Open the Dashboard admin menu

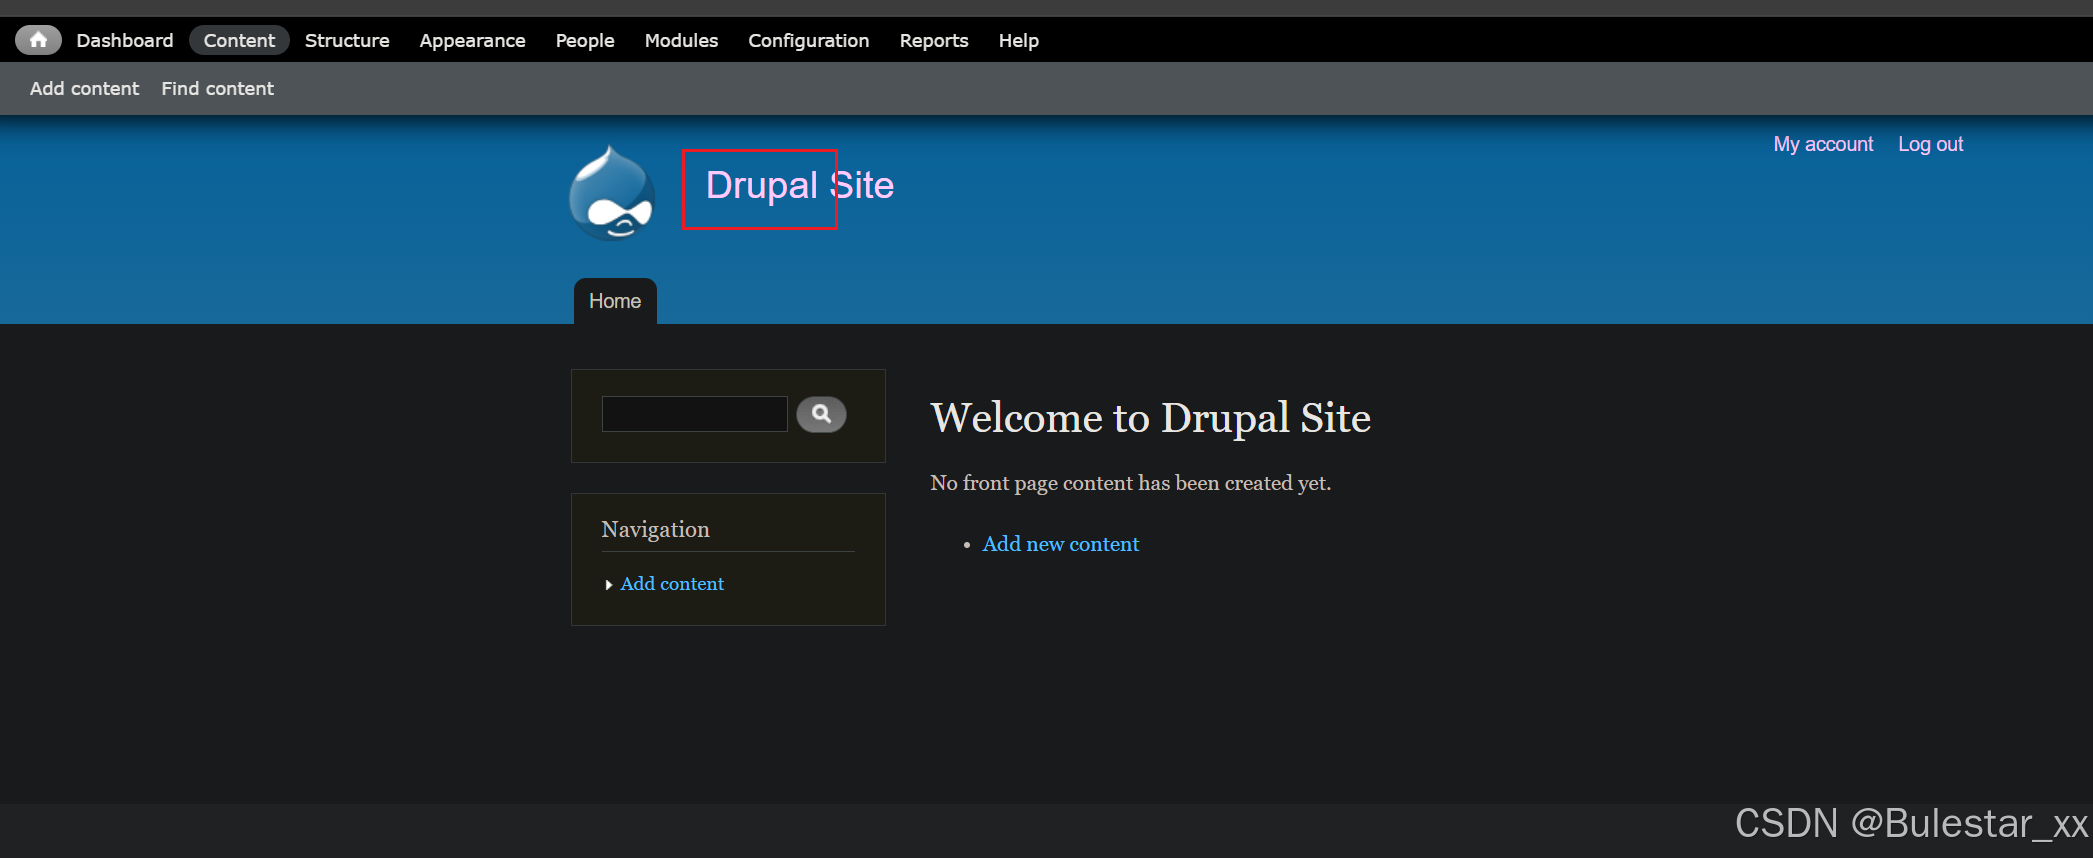tap(125, 40)
